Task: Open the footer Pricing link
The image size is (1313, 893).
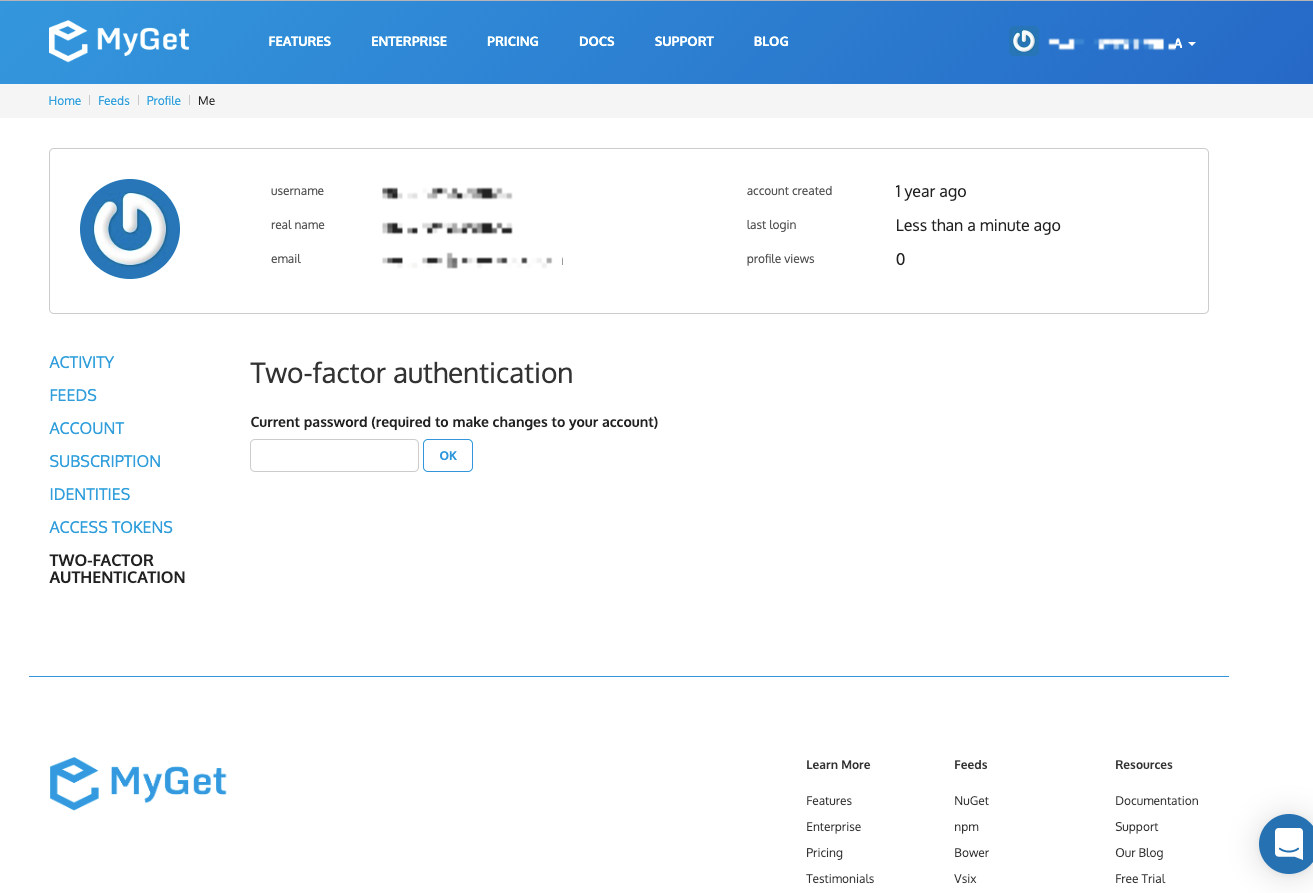Action: coord(825,853)
